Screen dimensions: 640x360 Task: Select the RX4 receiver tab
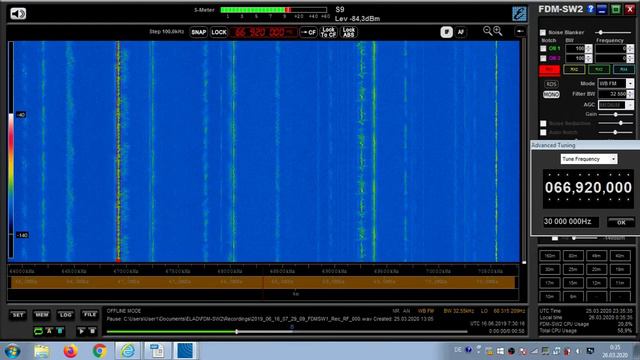pos(624,69)
